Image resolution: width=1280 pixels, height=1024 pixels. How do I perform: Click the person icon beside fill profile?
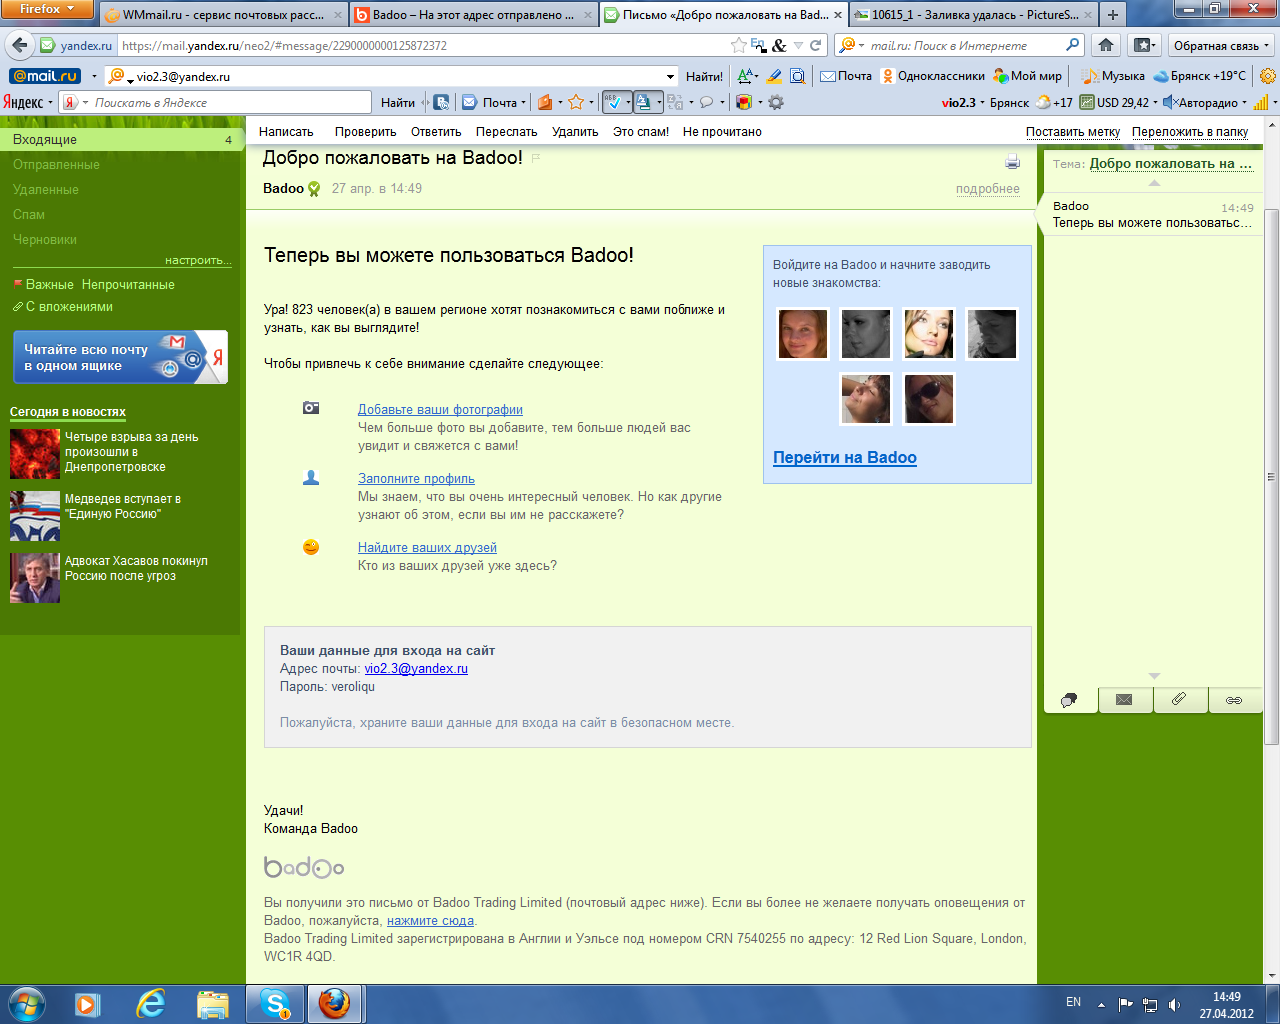point(311,477)
